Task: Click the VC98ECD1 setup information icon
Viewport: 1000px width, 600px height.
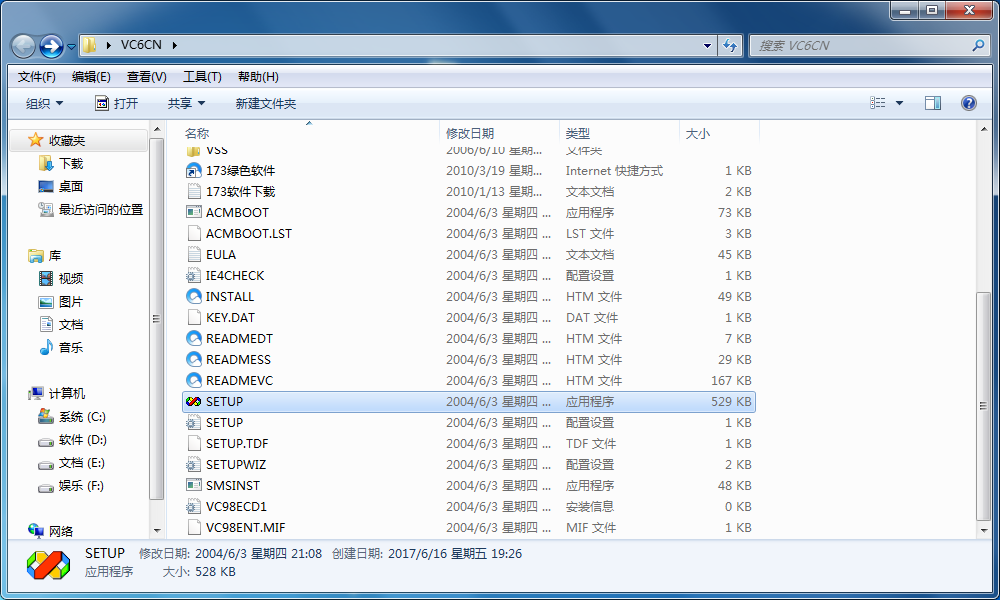Action: 193,507
